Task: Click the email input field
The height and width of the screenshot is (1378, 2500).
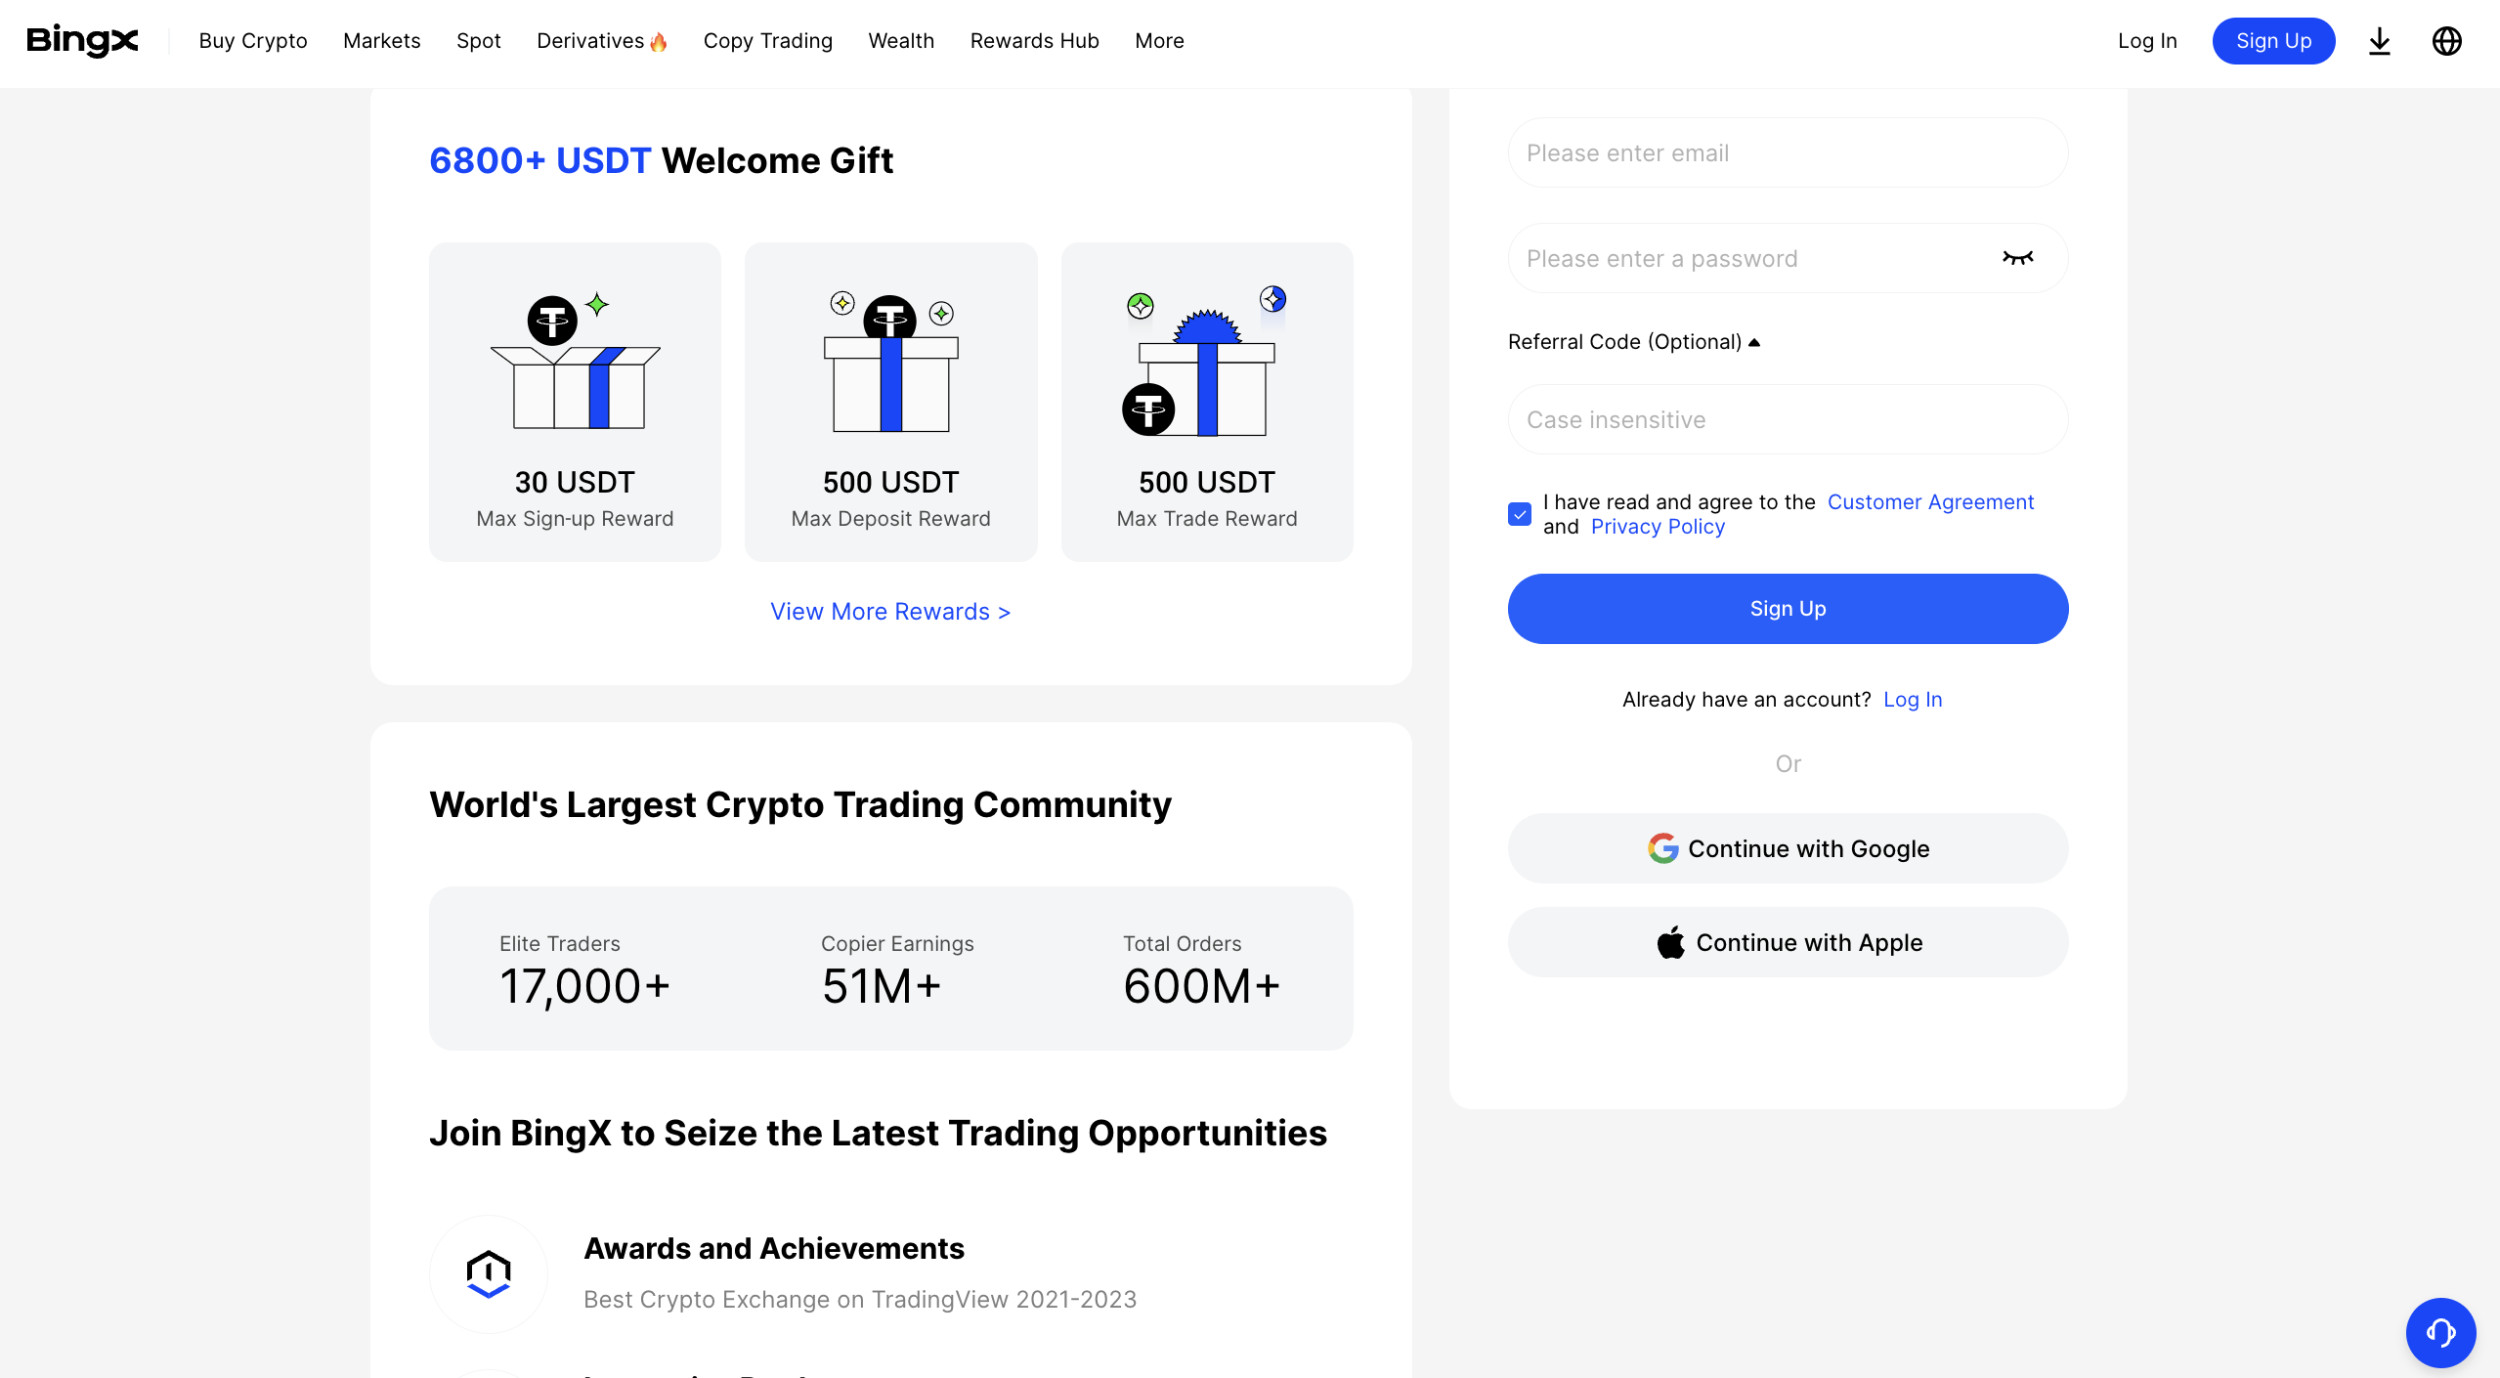Action: (1787, 153)
